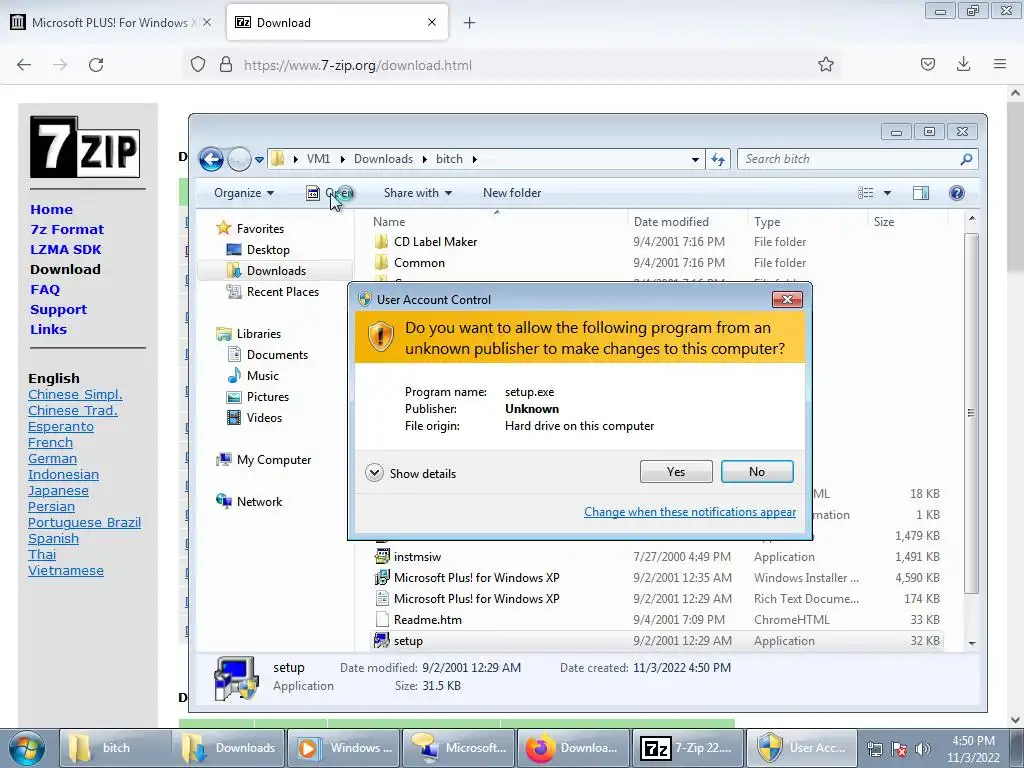Open Home link on 7-Zip site
Image resolution: width=1024 pixels, height=768 pixels.
tap(52, 210)
